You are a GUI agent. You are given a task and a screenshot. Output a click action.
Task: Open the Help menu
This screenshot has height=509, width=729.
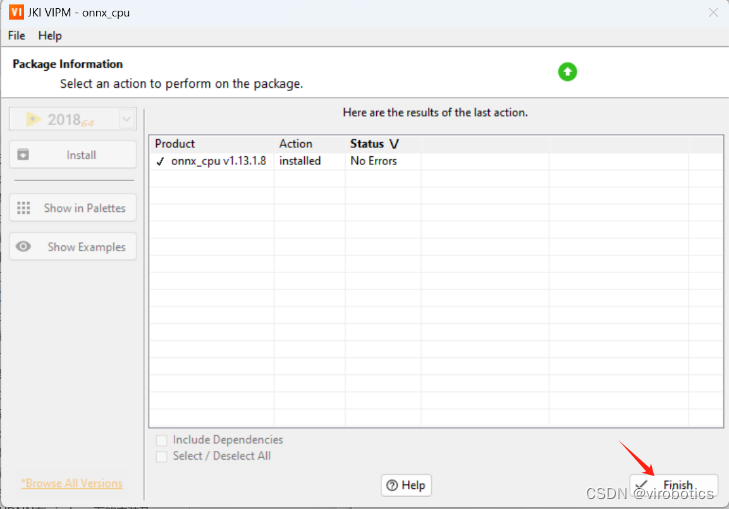coord(50,36)
